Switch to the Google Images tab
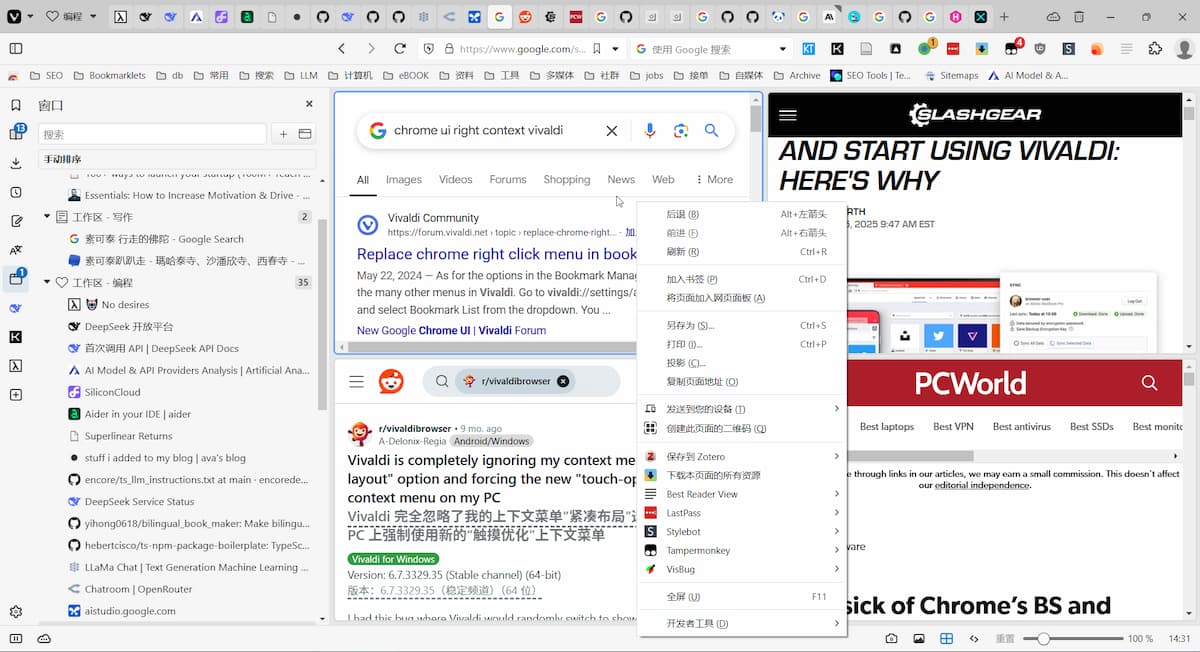The image size is (1200, 652). pyautogui.click(x=404, y=180)
